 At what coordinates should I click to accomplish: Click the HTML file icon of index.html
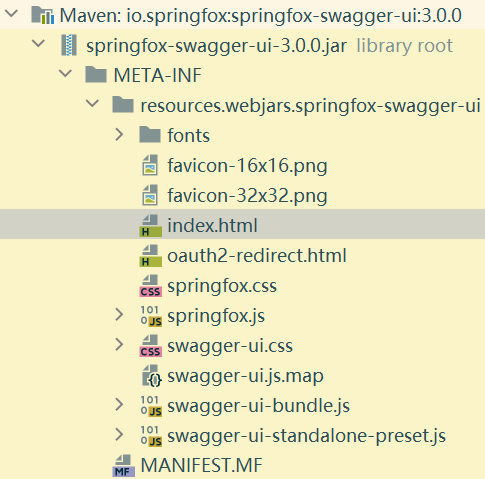click(151, 226)
